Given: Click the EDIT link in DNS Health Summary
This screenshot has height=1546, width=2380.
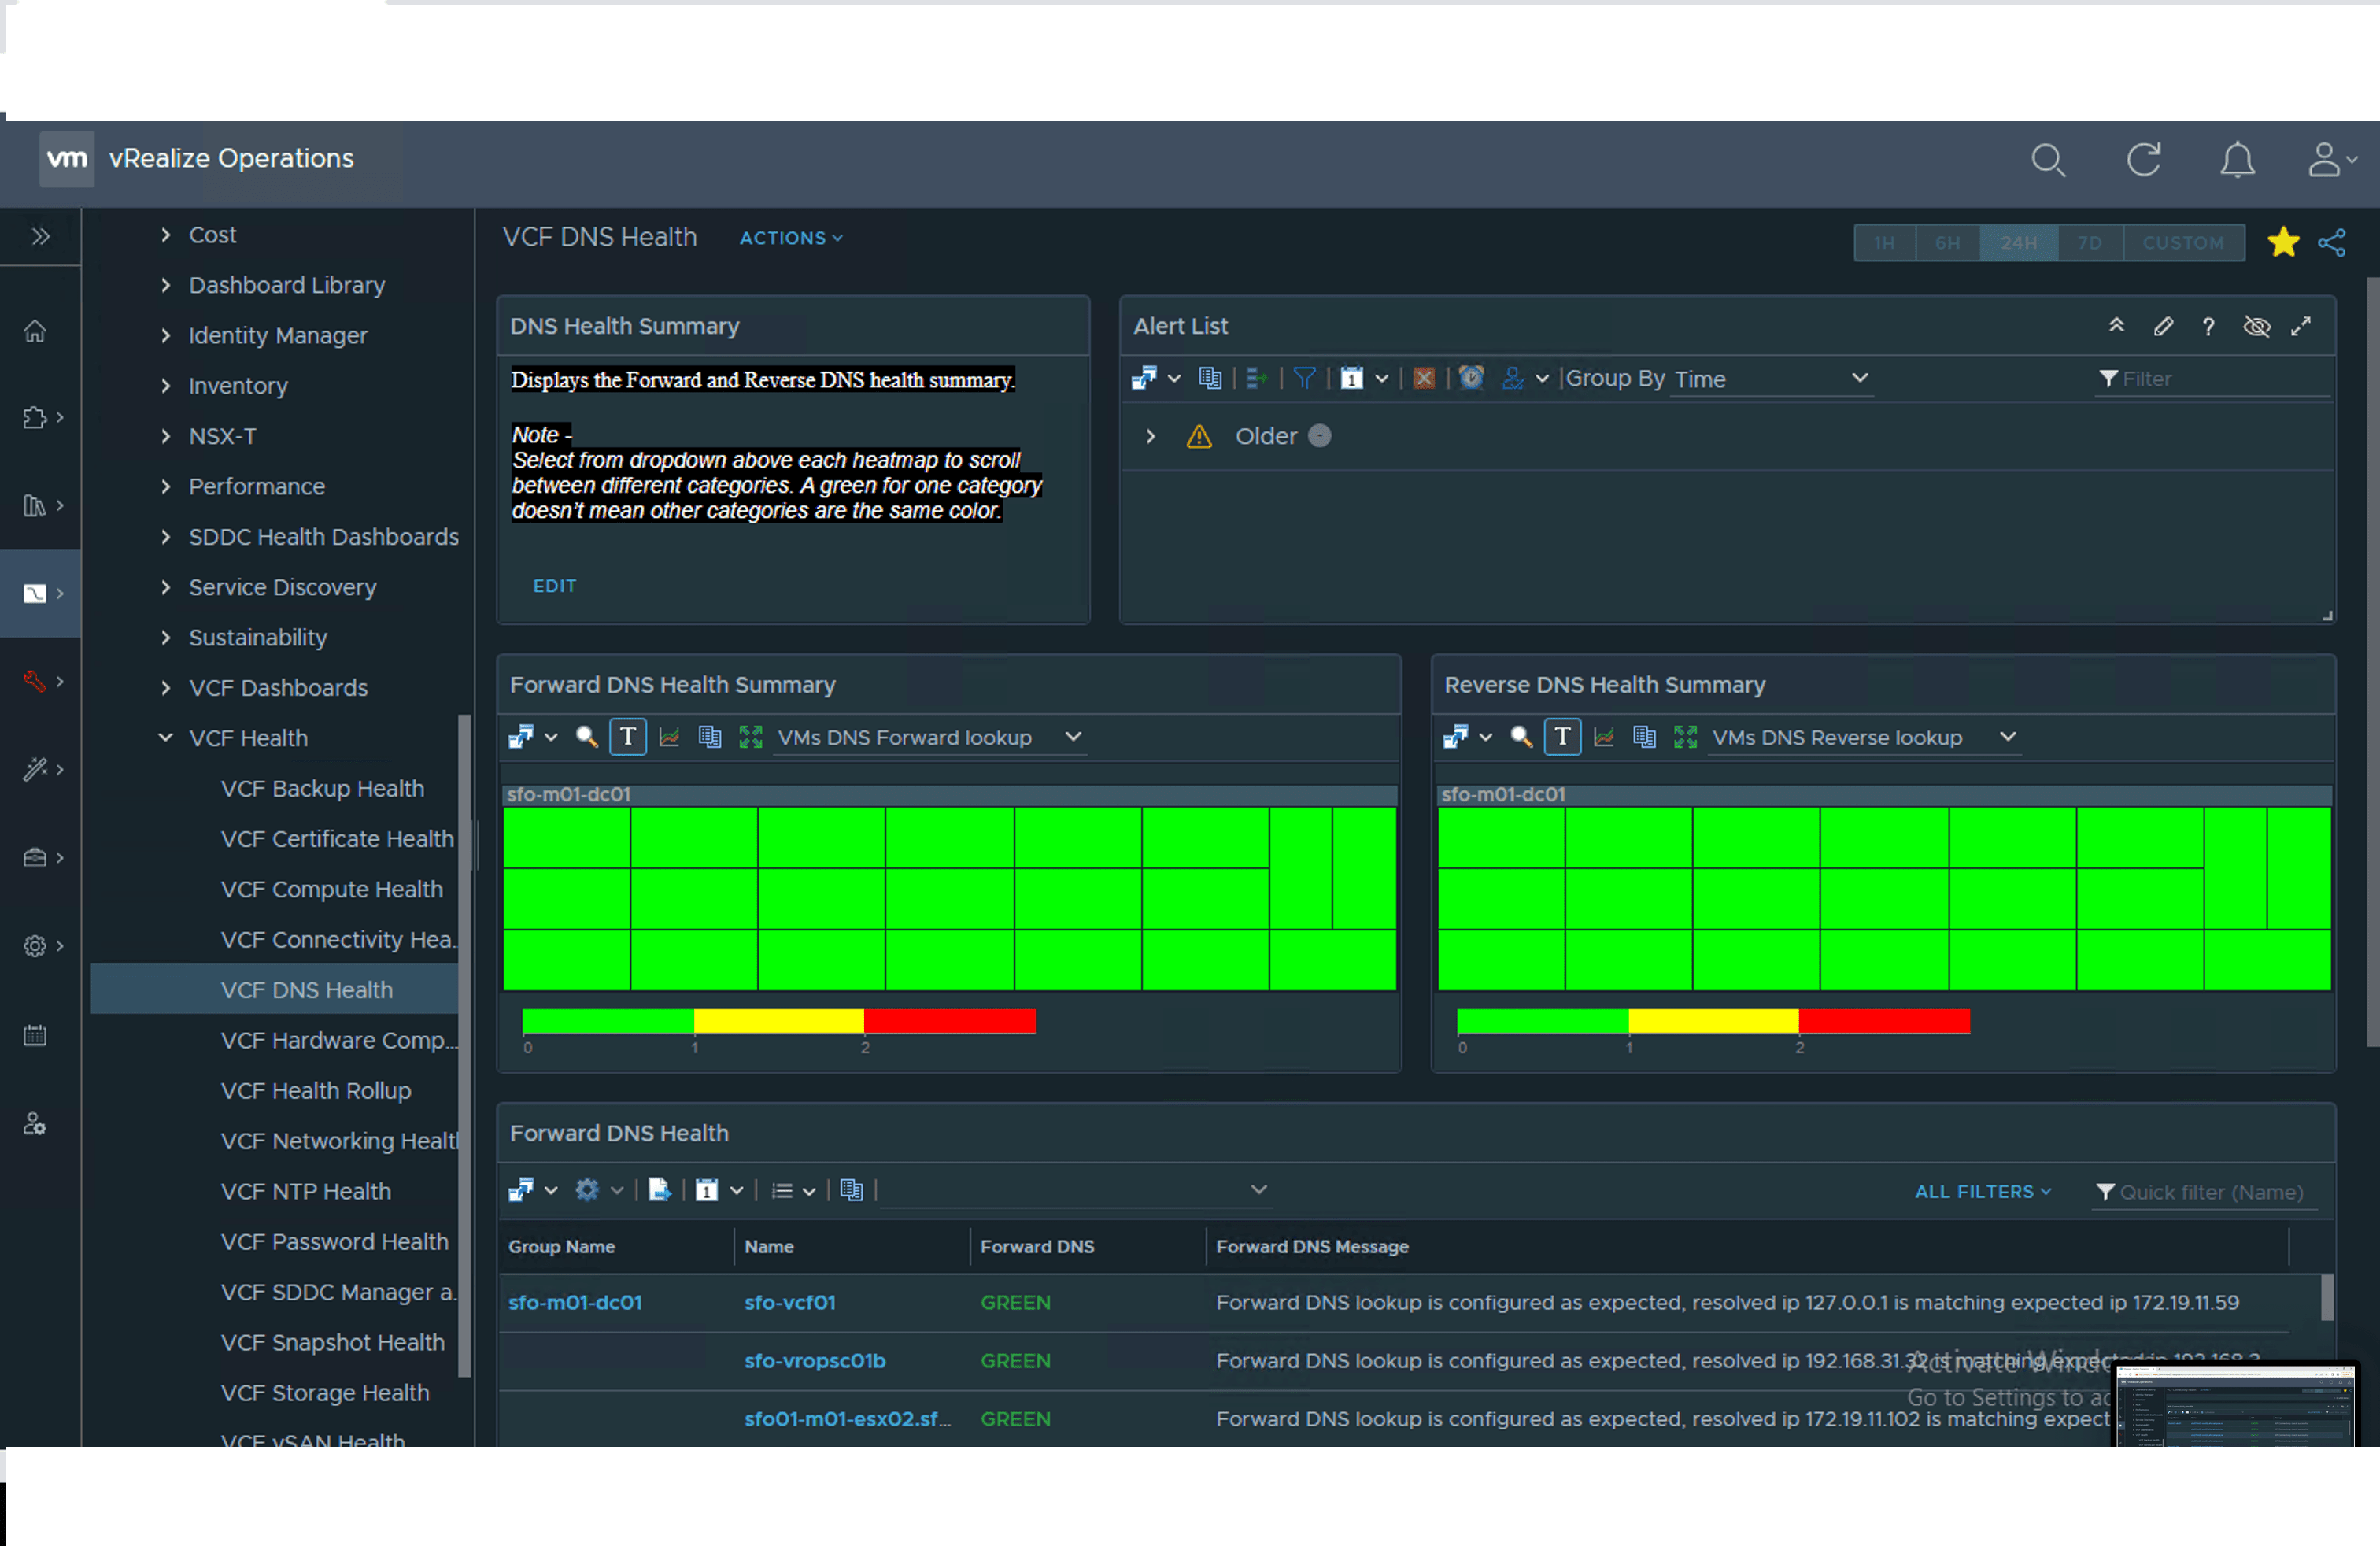Looking at the screenshot, I should click(x=554, y=586).
